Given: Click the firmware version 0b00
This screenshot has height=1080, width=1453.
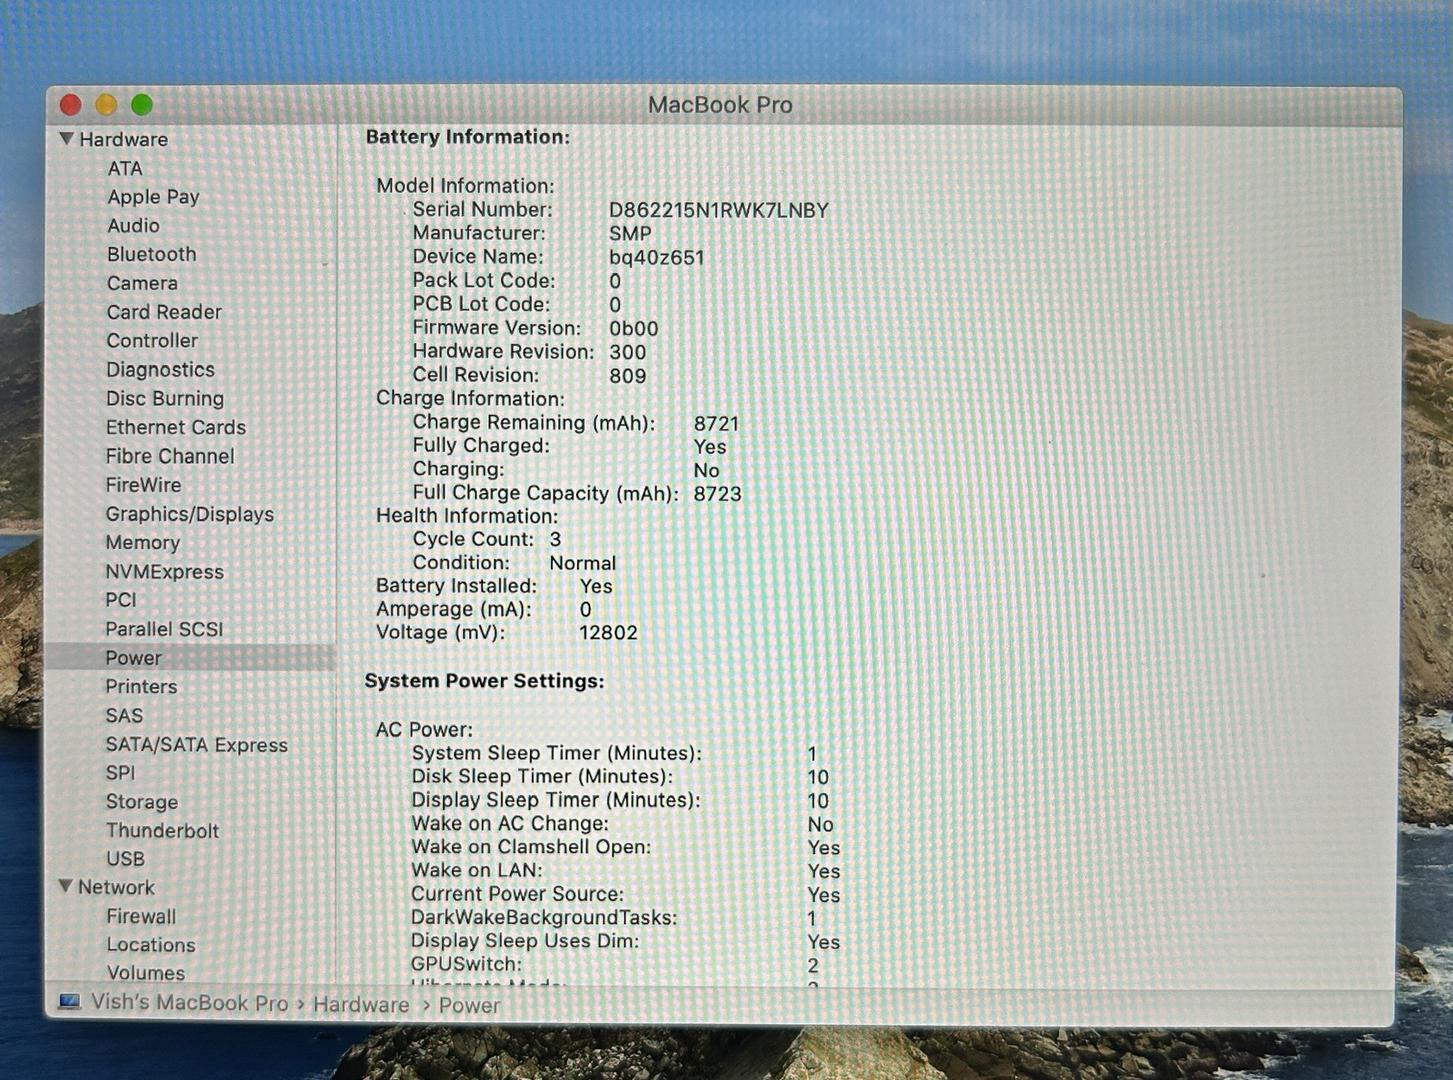Looking at the screenshot, I should 634,328.
